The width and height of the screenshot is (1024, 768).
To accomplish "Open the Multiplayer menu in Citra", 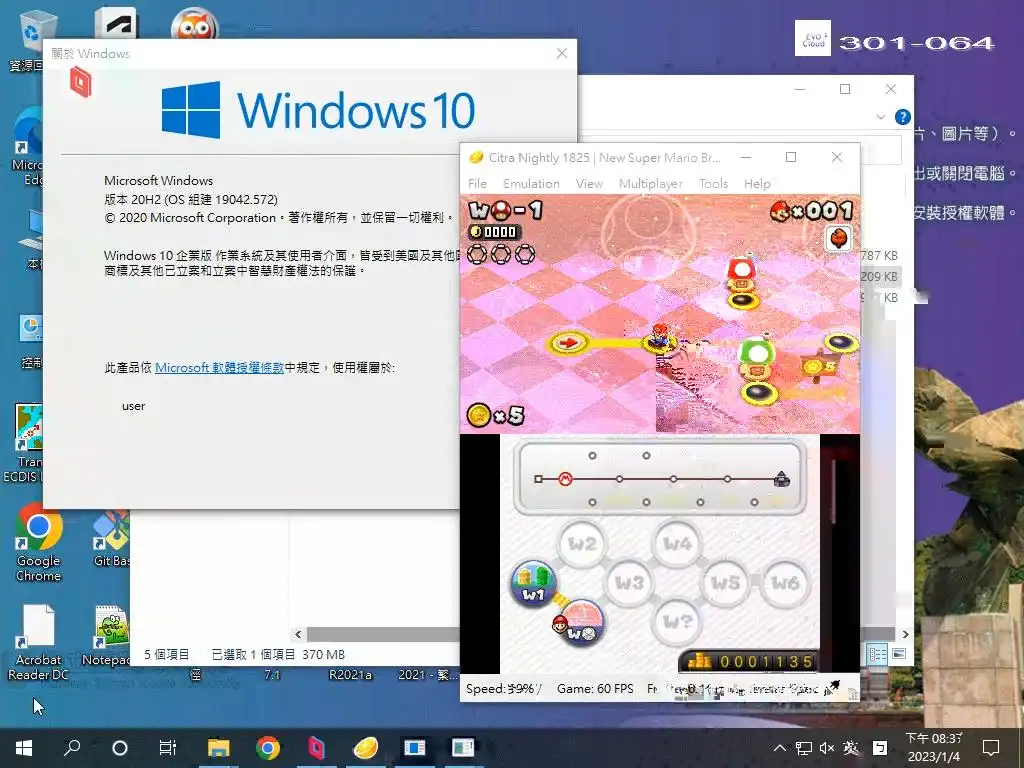I will pos(650,184).
